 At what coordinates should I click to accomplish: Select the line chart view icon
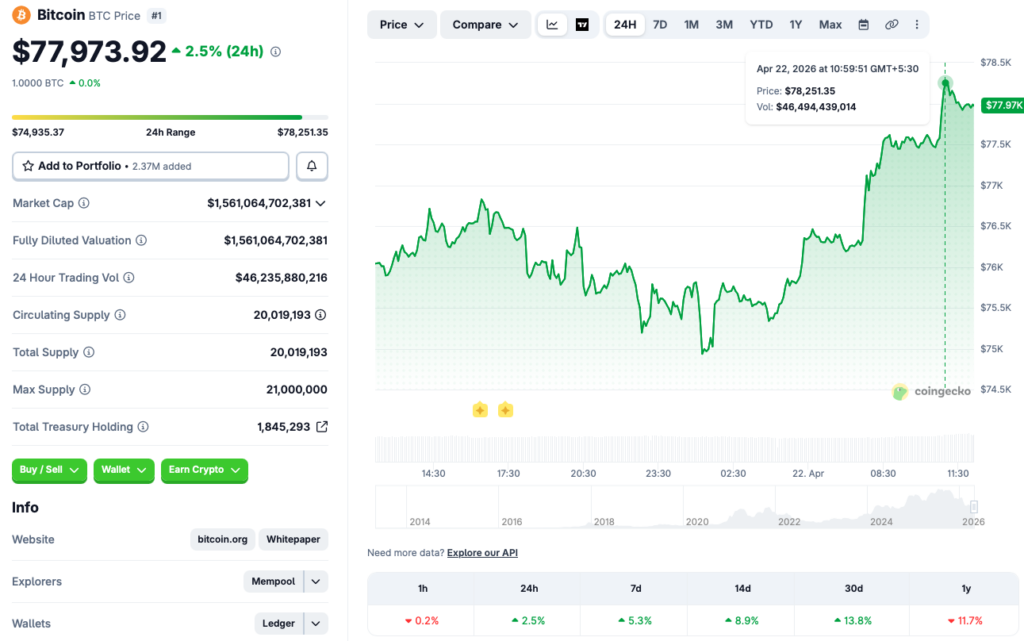[x=551, y=24]
